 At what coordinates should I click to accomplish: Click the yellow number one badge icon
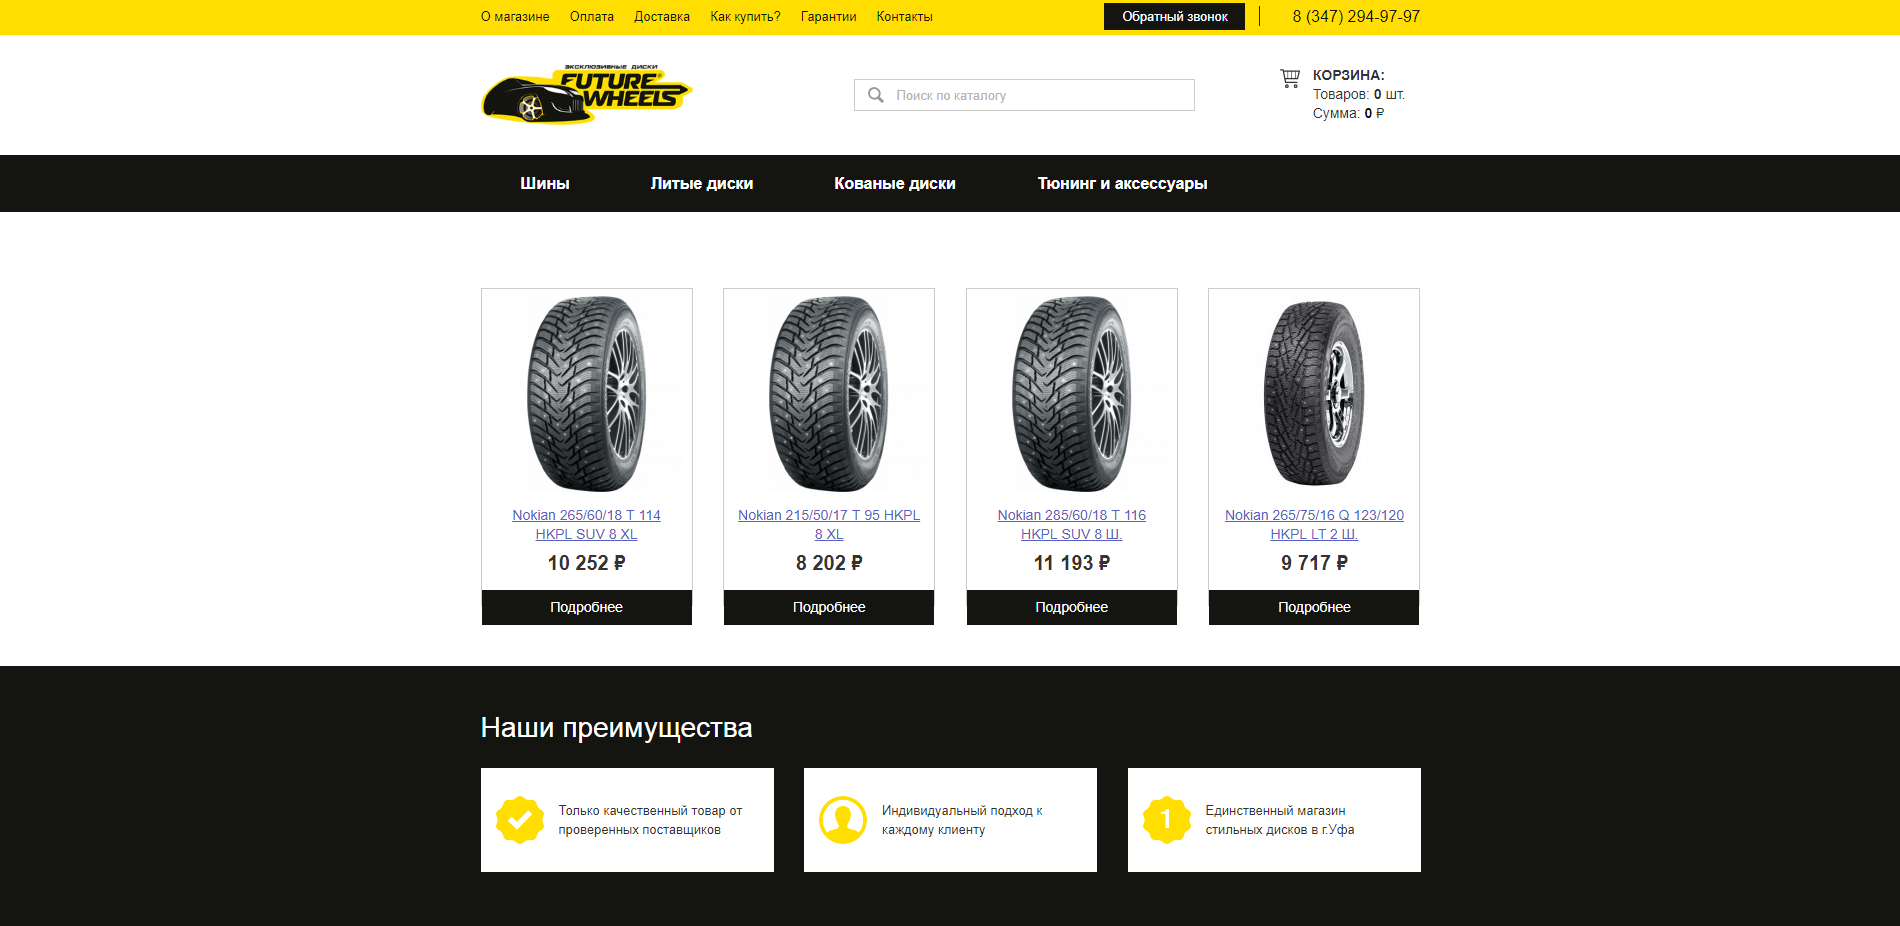pos(1167,820)
